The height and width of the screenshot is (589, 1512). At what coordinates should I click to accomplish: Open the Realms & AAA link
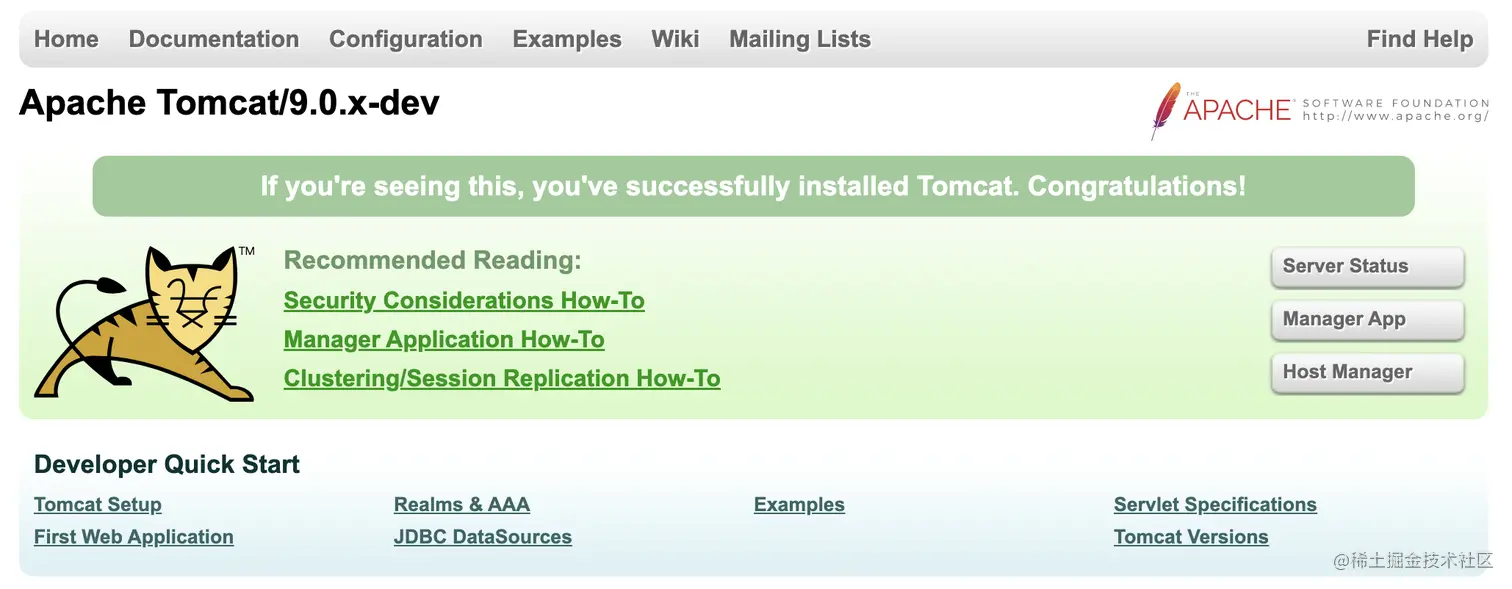tap(462, 505)
